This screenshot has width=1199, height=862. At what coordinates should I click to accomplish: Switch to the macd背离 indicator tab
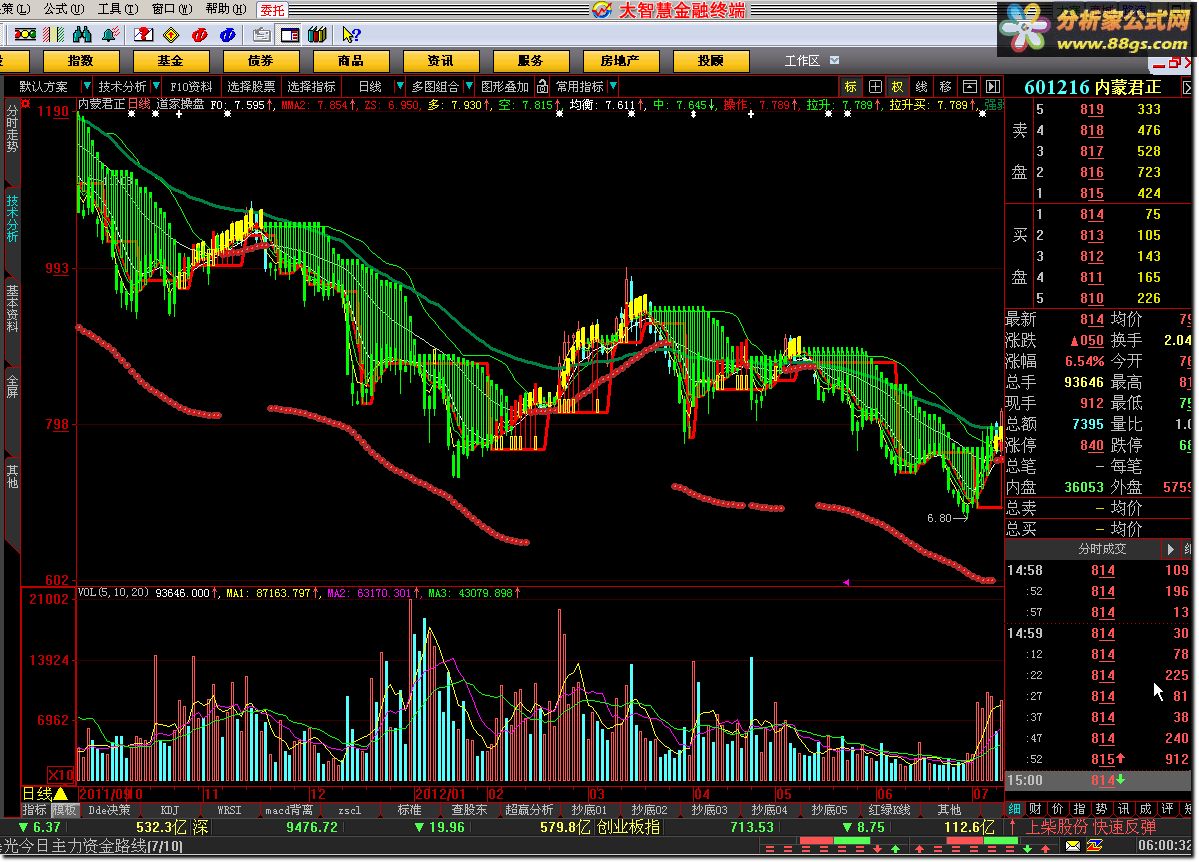(289, 810)
